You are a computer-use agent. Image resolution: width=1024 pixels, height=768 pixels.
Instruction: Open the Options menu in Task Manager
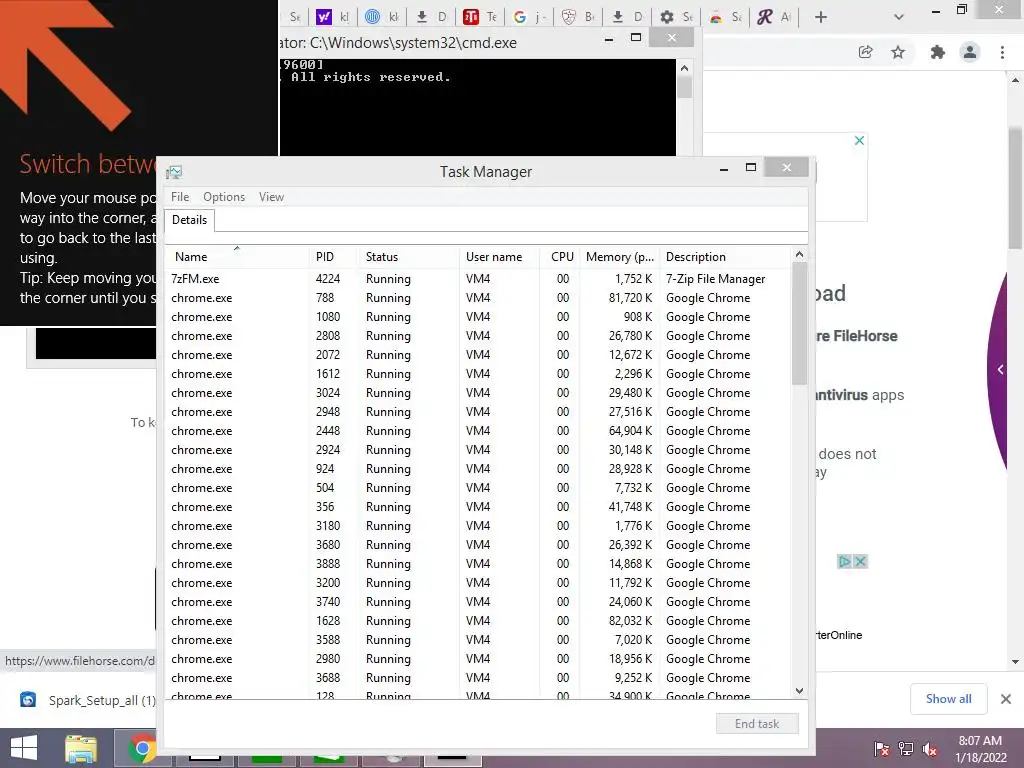[x=224, y=197]
